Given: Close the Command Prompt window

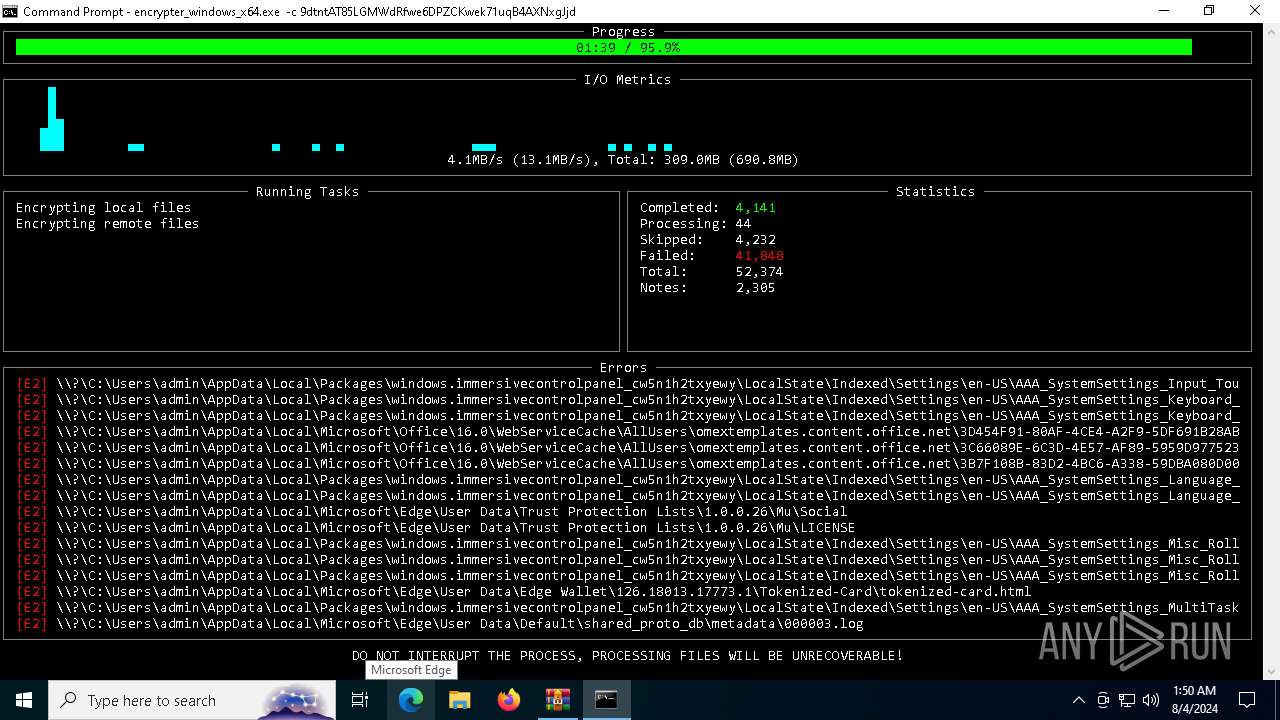Looking at the screenshot, I should click(1256, 11).
